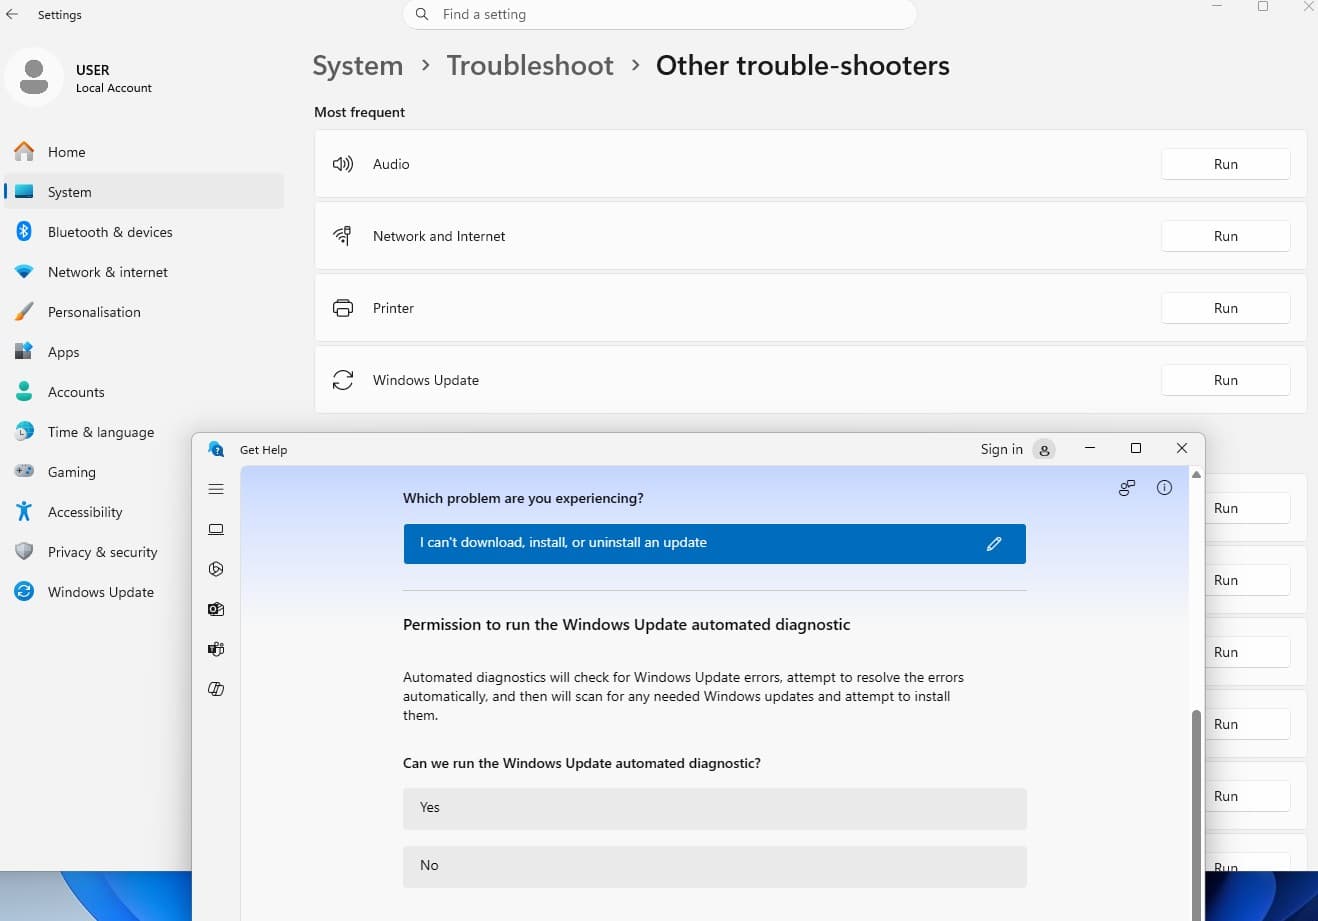
Task: Answer No to automated diagnostic
Action: pos(715,866)
